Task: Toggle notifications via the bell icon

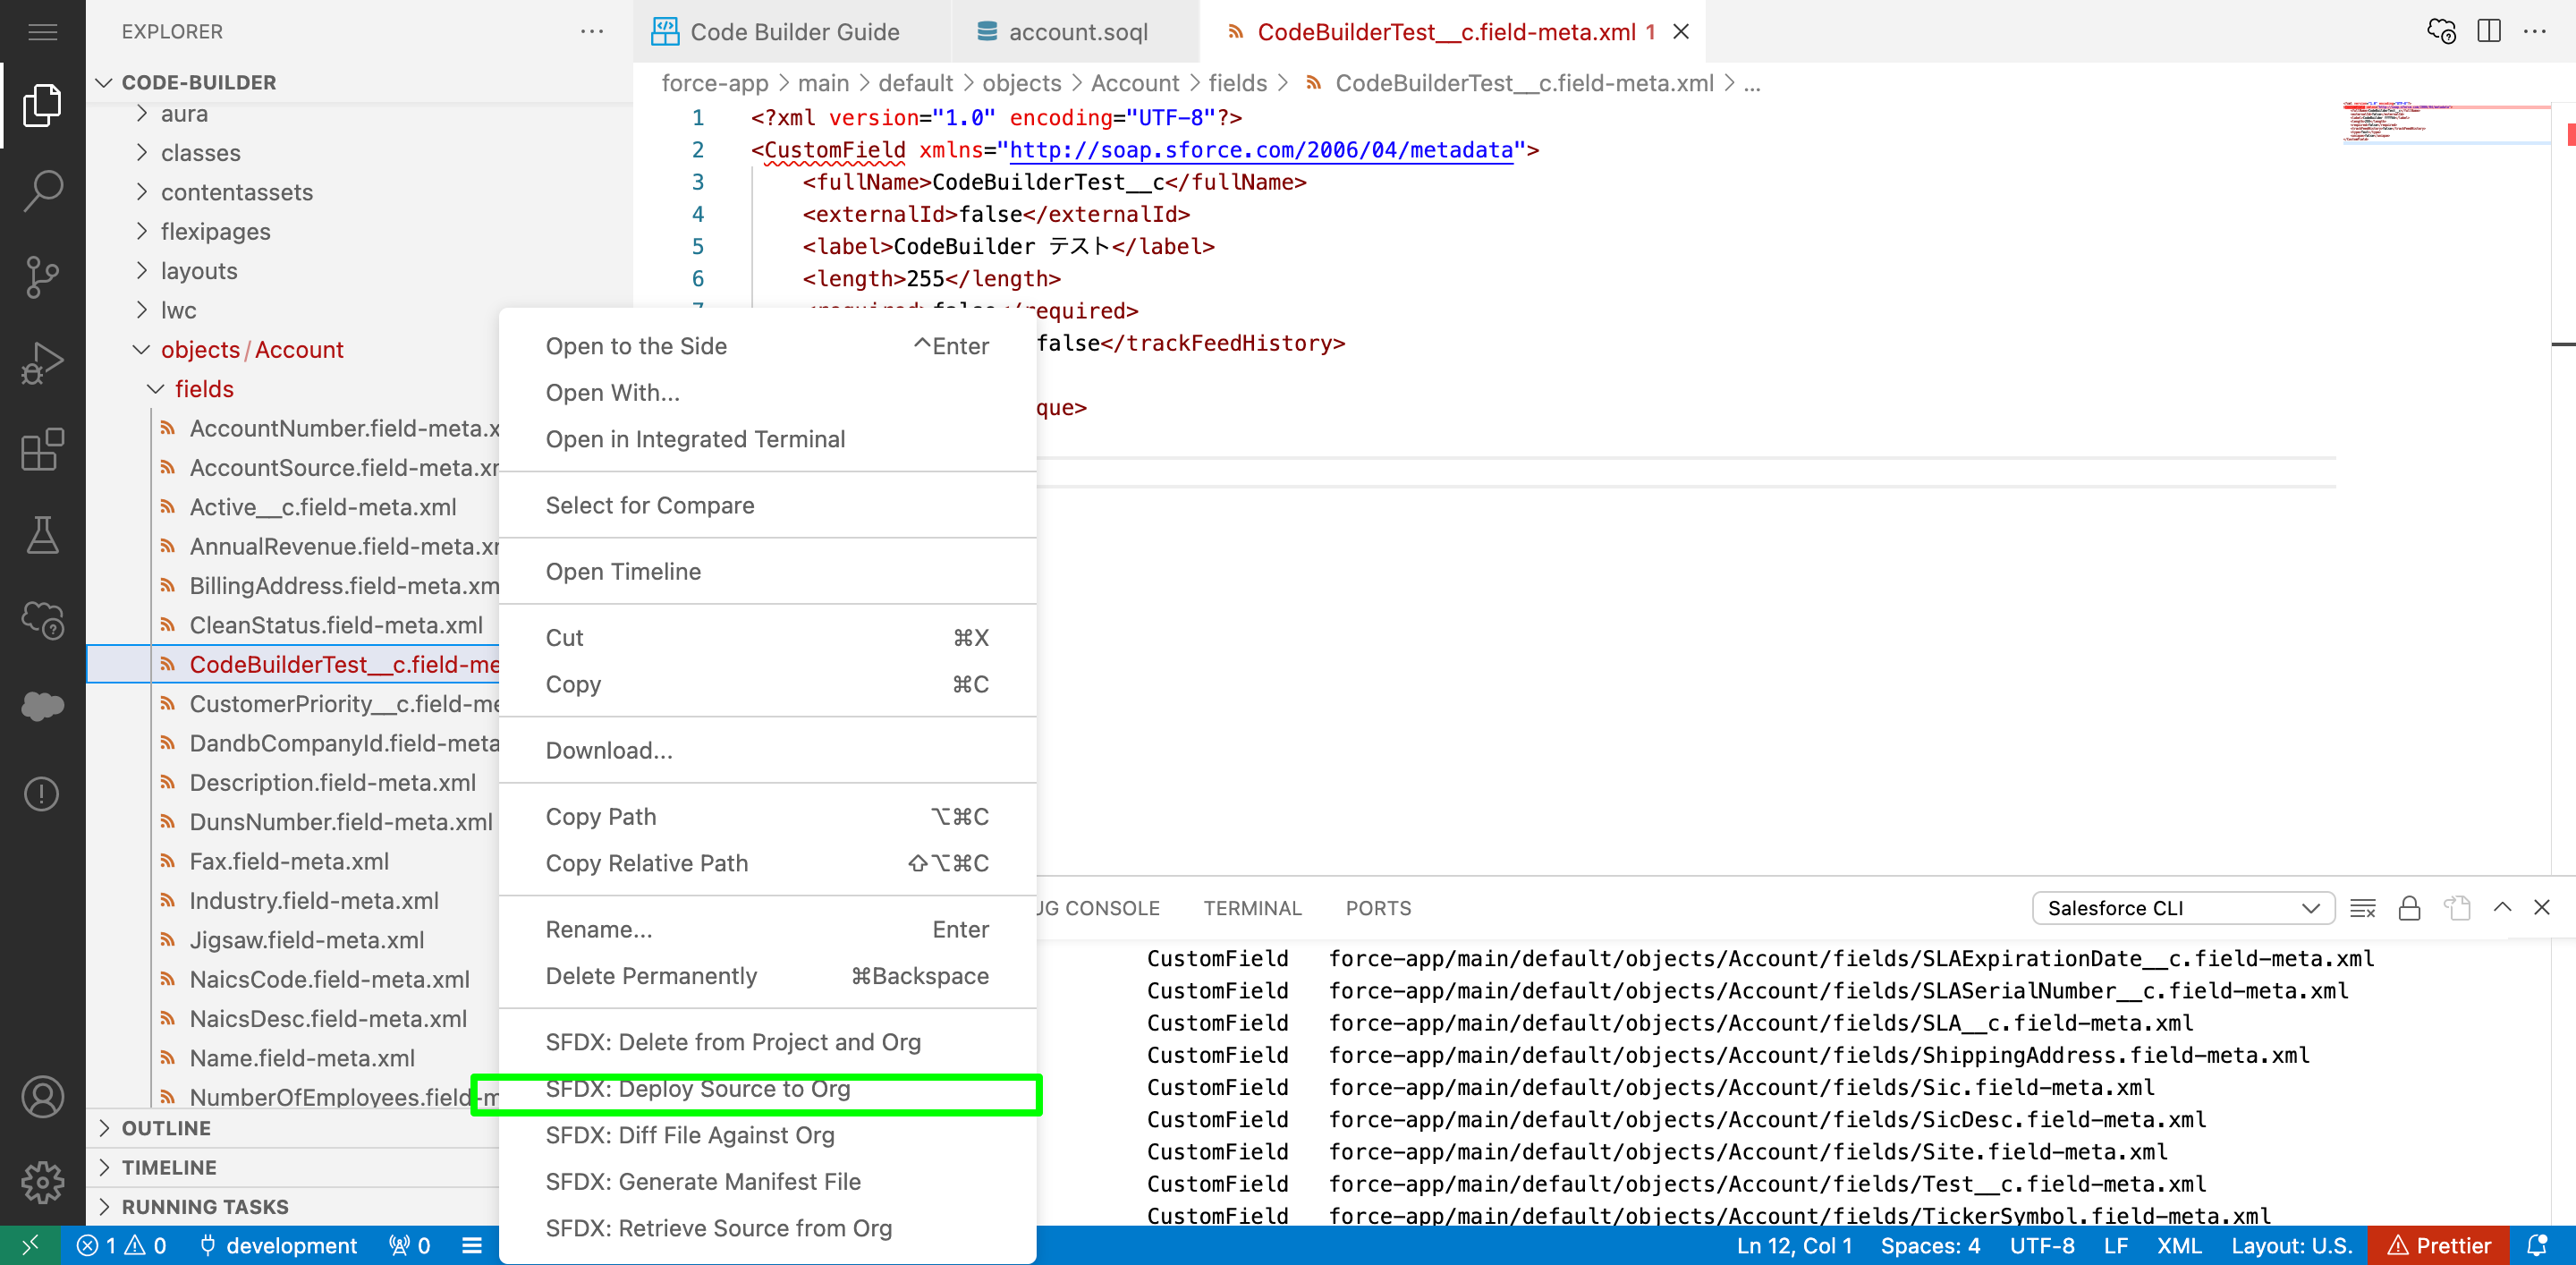Action: click(x=2538, y=1245)
